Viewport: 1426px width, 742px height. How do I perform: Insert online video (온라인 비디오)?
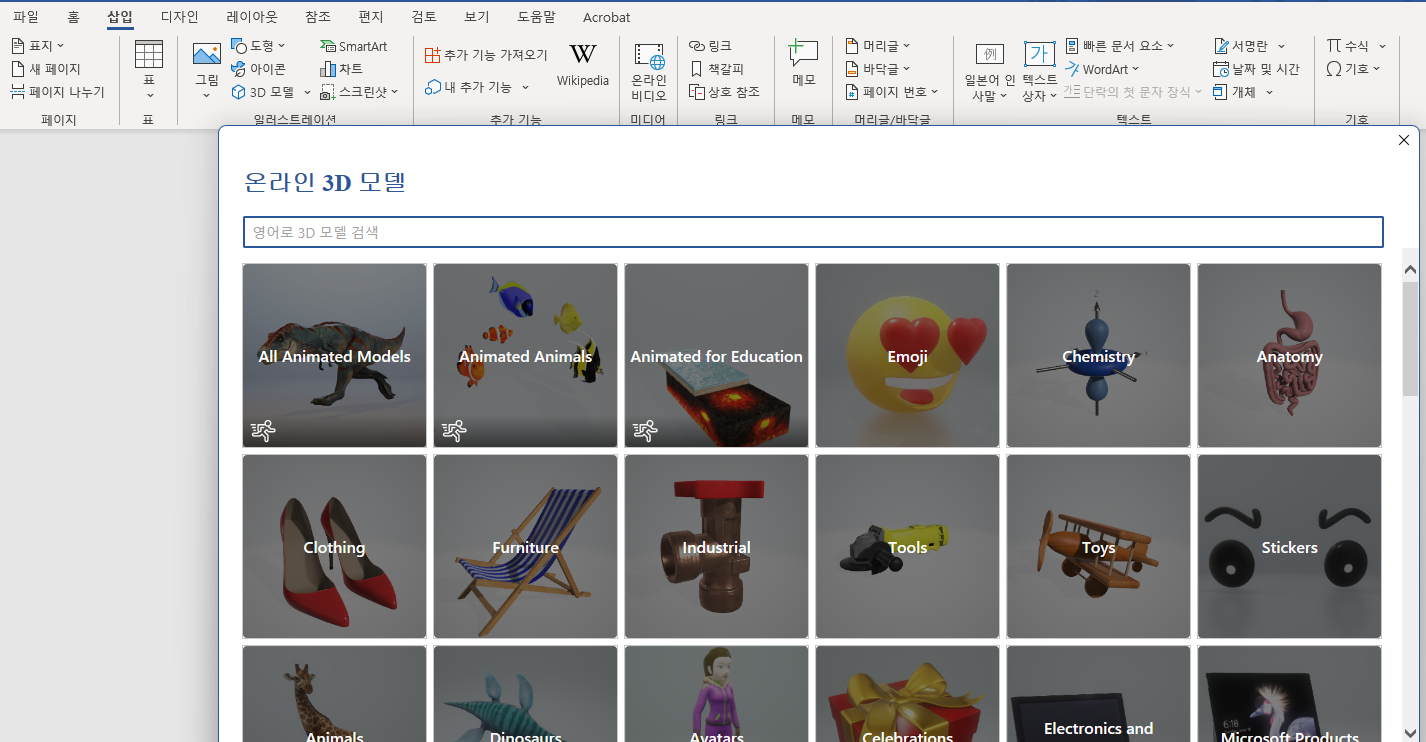(649, 72)
